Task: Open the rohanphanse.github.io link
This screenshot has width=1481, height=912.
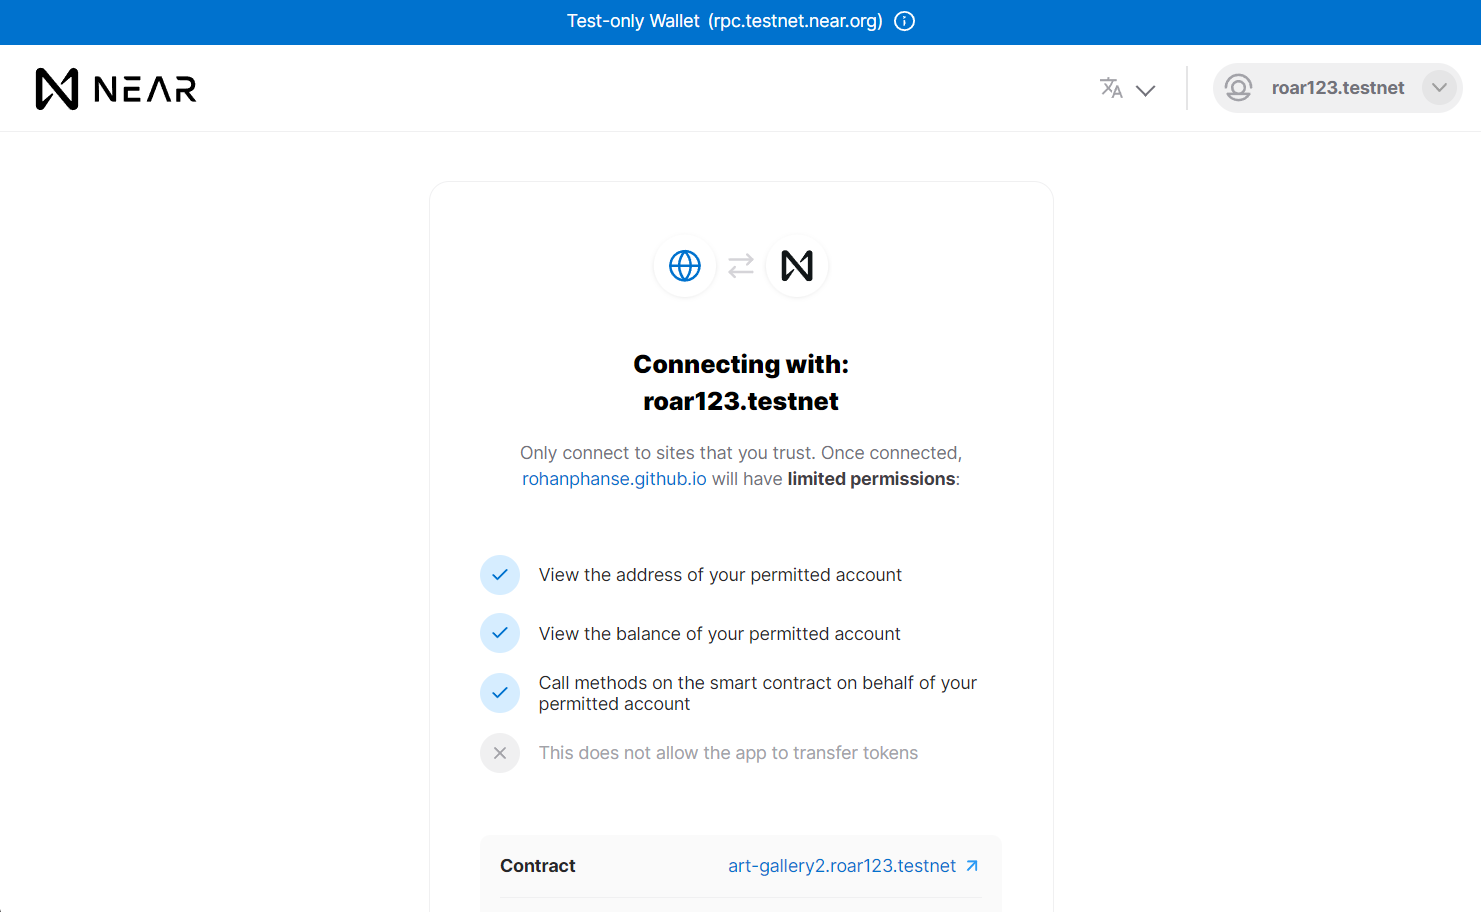Action: [614, 479]
